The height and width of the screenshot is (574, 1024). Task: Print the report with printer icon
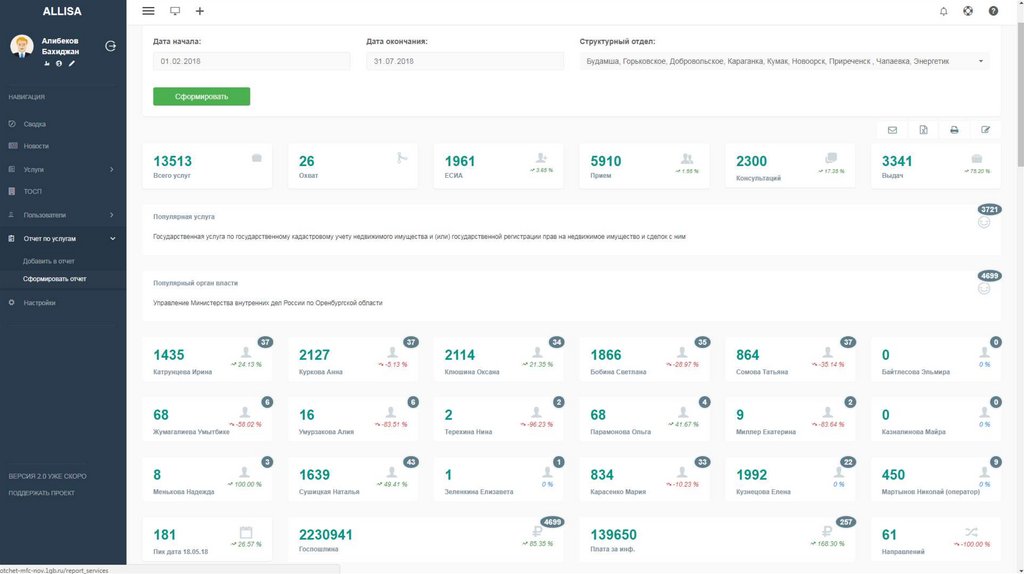[x=954, y=130]
